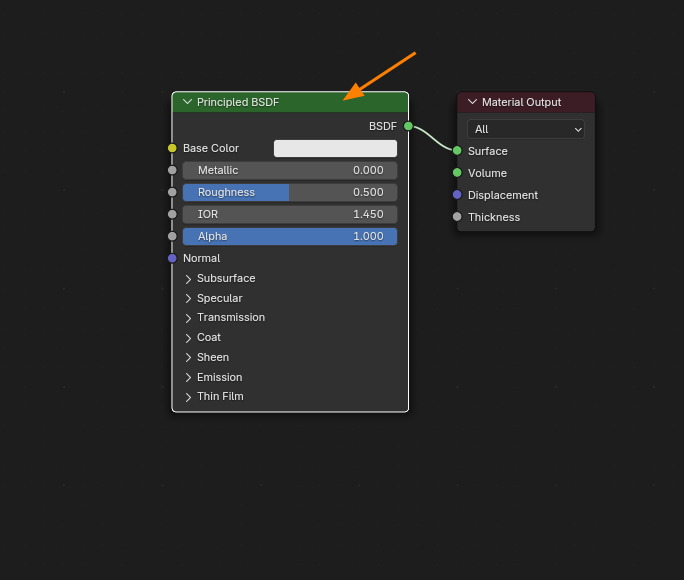
Task: Click the BSDF to Surface link
Action: coord(433,138)
